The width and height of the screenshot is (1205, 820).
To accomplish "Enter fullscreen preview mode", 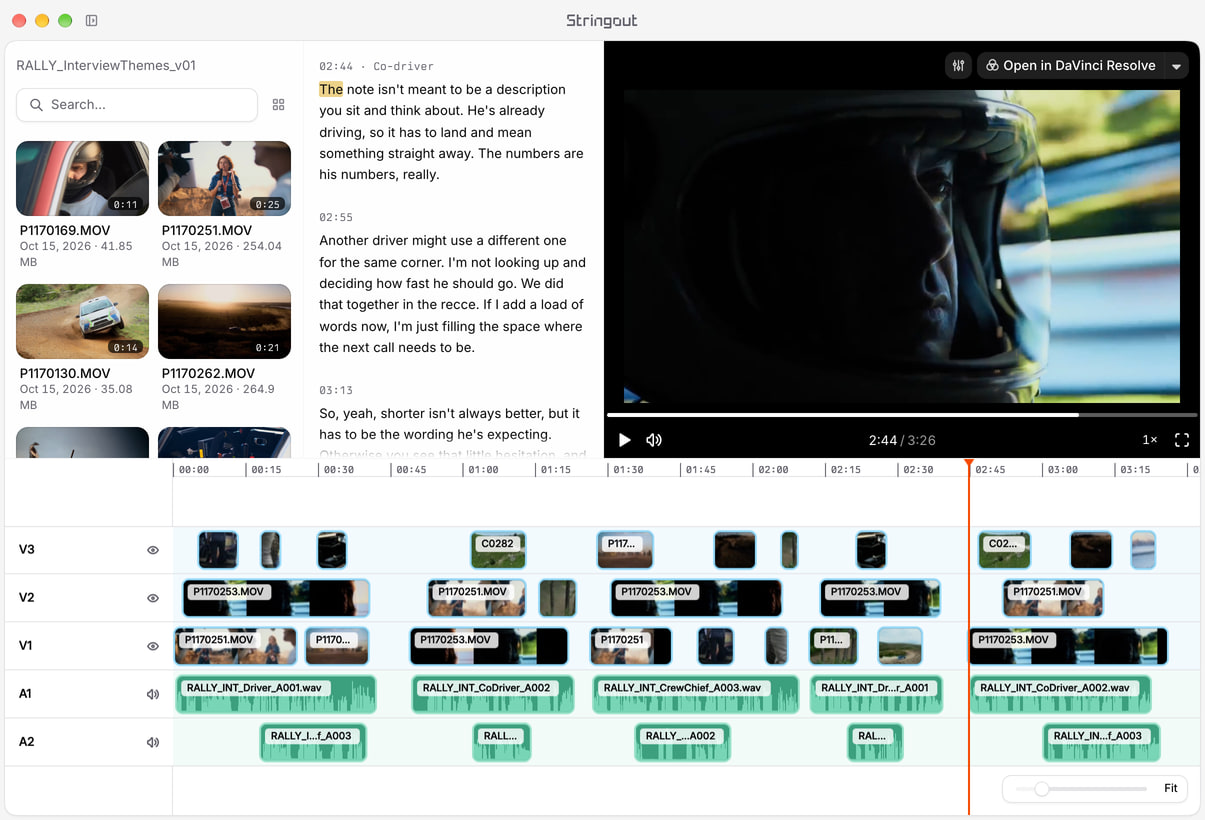I will 1182,440.
